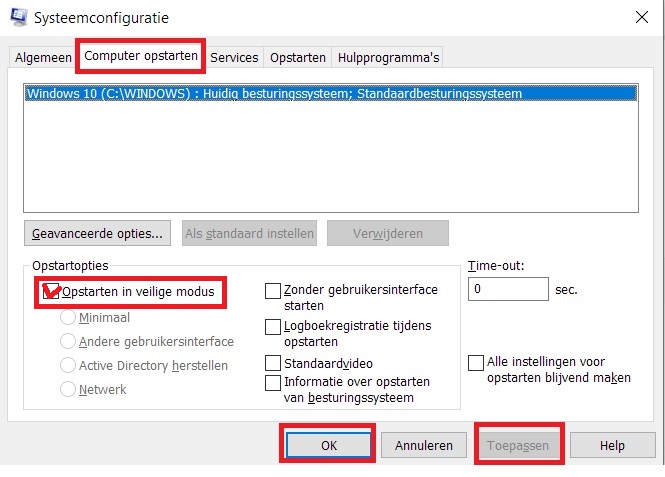Image resolution: width=665 pixels, height=477 pixels.
Task: Toggle Opstarten in veilige modus checkbox
Action: point(50,292)
